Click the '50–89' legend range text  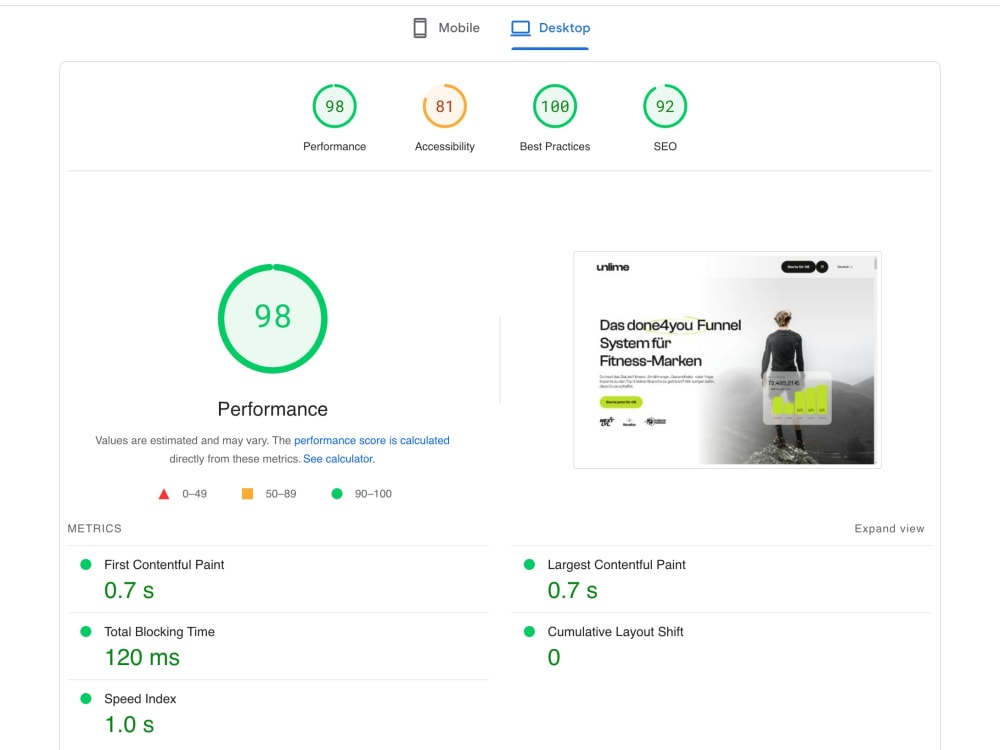[x=281, y=494]
